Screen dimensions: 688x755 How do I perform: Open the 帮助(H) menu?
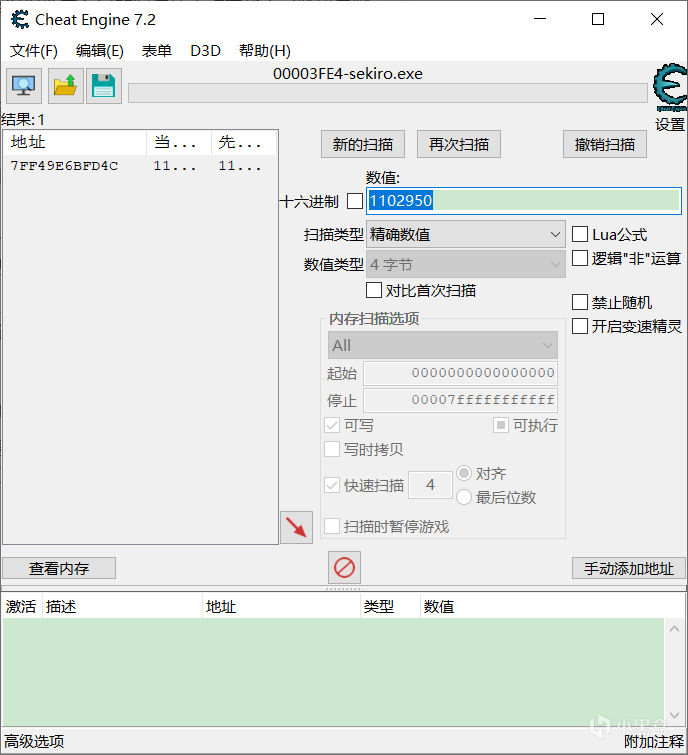tap(264, 51)
